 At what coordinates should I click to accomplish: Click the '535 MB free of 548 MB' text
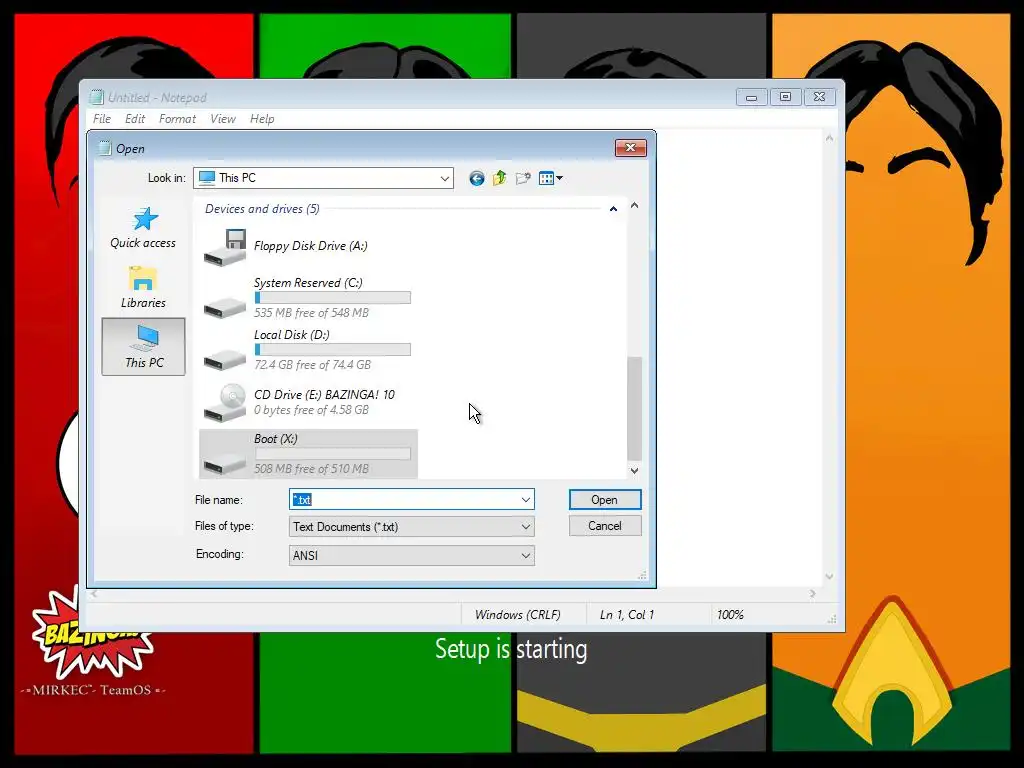coord(312,313)
